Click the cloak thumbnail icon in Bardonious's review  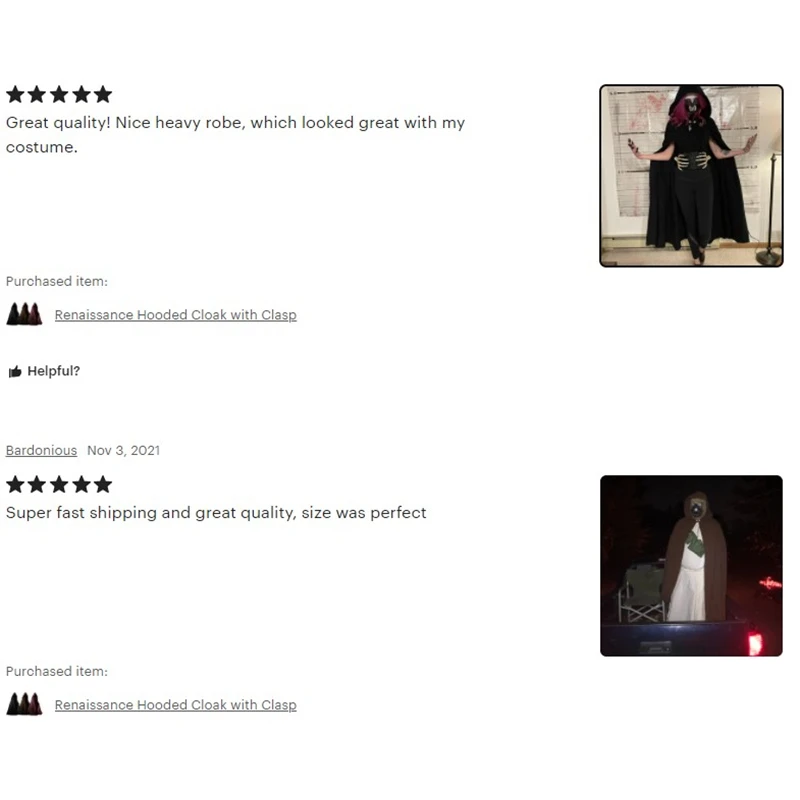pos(24,704)
